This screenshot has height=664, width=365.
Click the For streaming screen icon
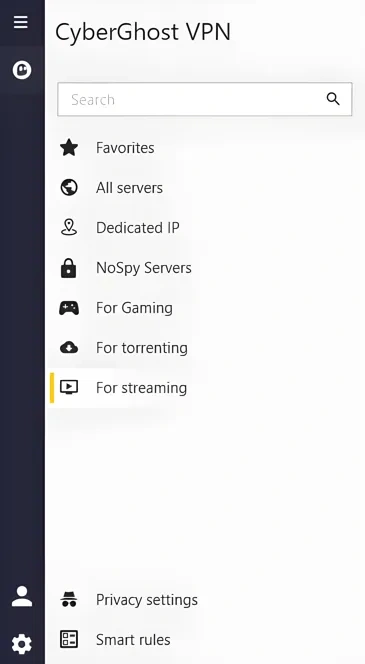pyautogui.click(x=69, y=387)
